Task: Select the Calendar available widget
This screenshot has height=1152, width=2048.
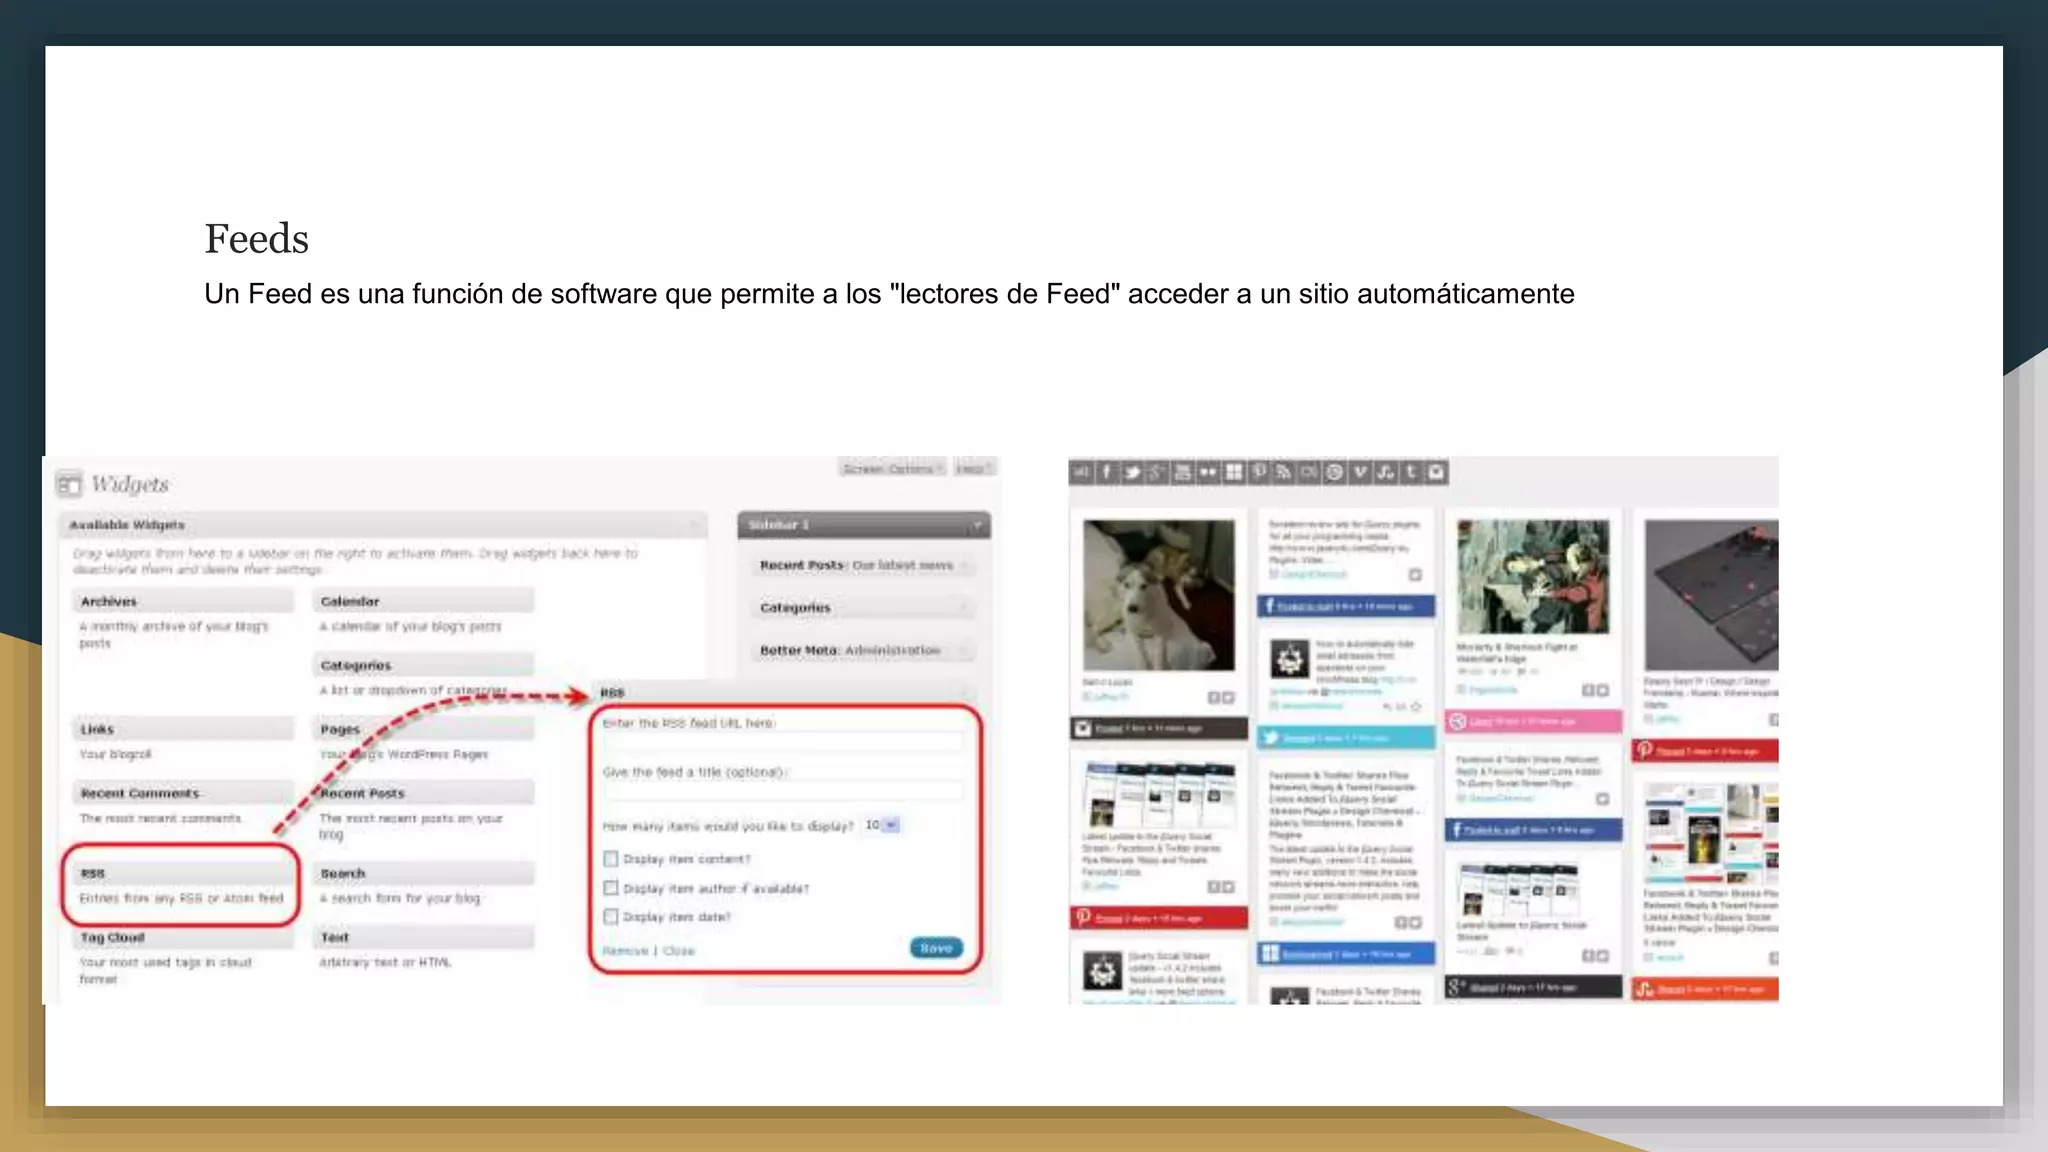Action: tap(424, 601)
